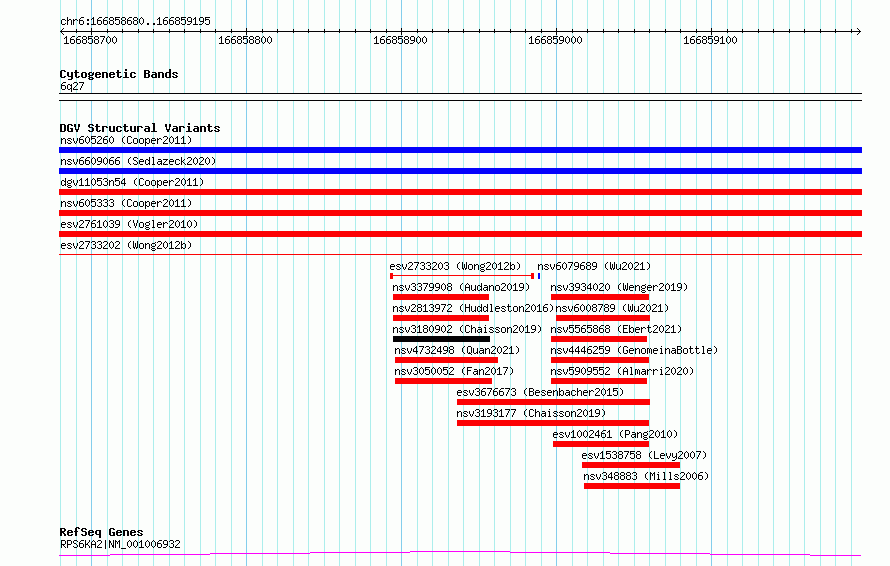Click the DGV Structural Variants heading
The width and height of the screenshot is (890, 566).
tap(140, 128)
